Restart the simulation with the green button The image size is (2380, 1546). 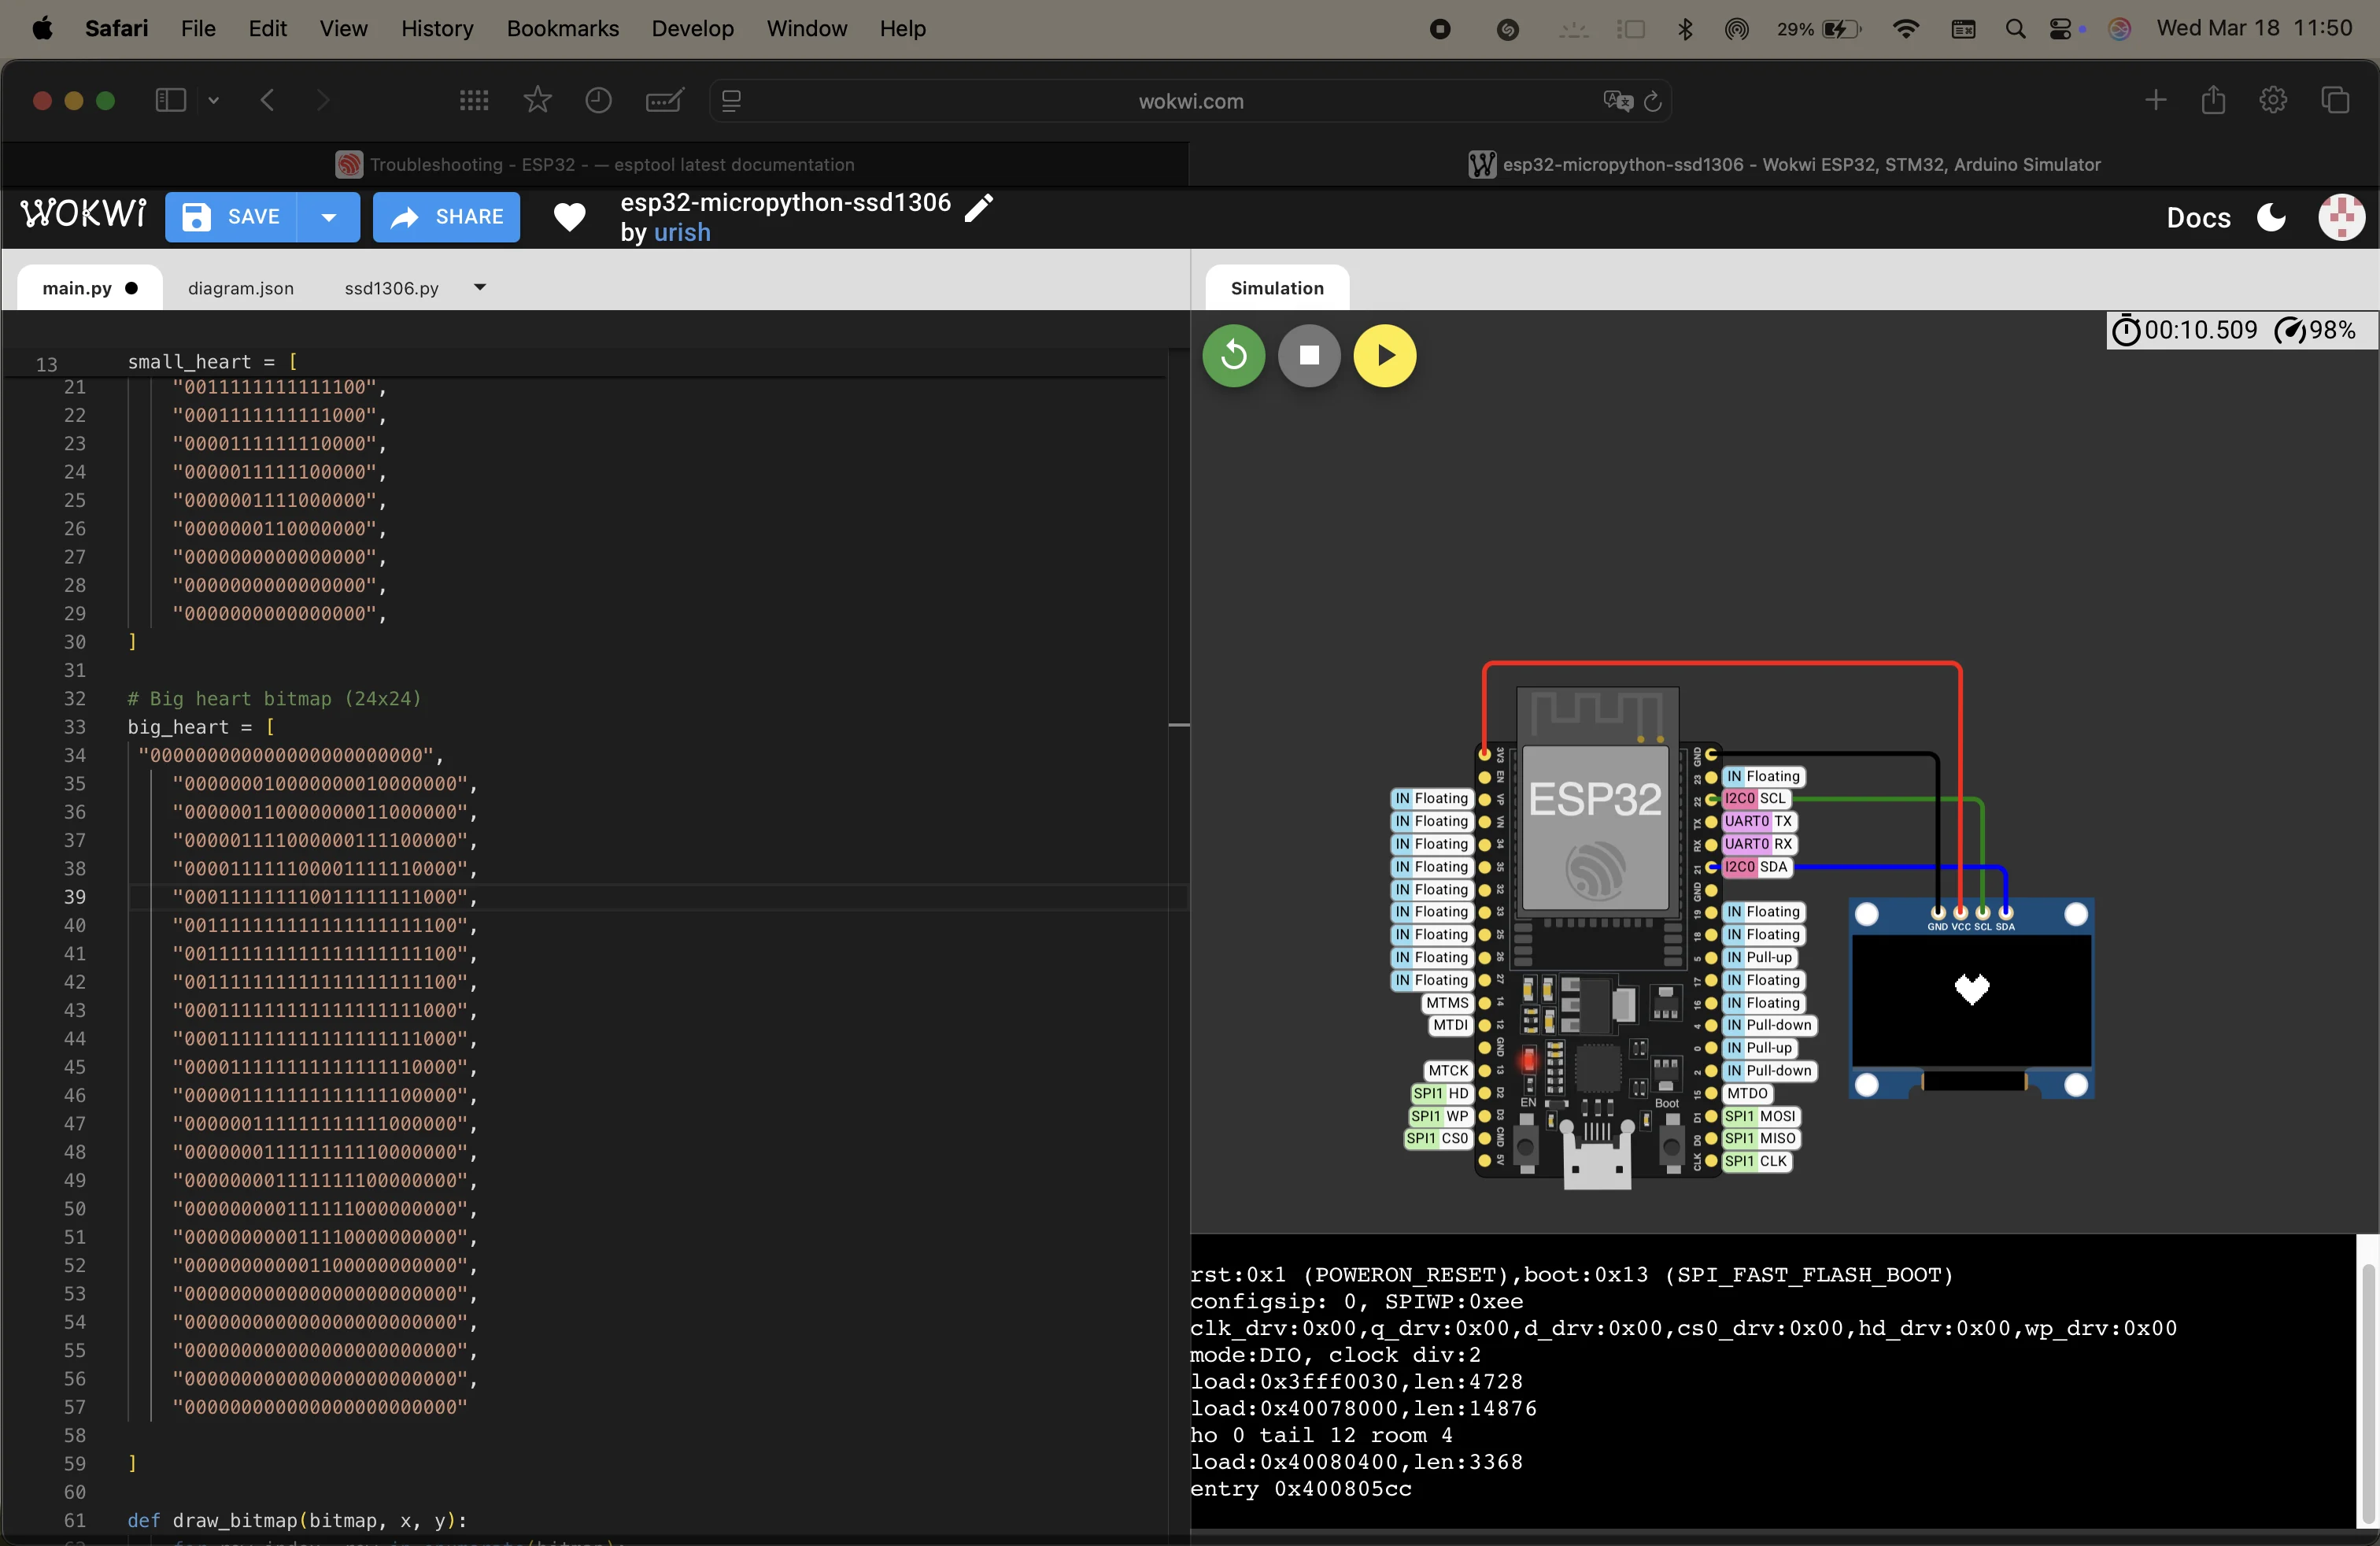1233,355
